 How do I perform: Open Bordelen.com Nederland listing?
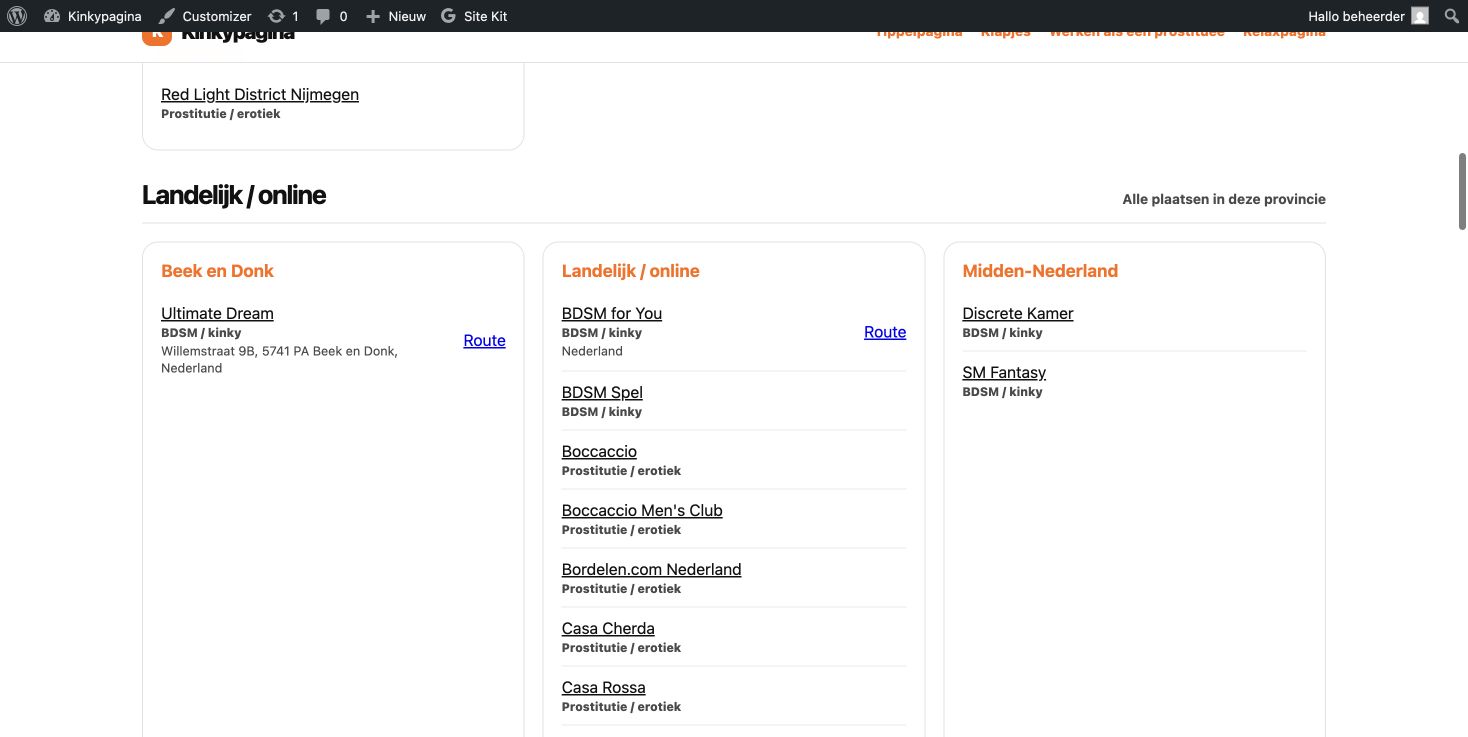point(652,569)
